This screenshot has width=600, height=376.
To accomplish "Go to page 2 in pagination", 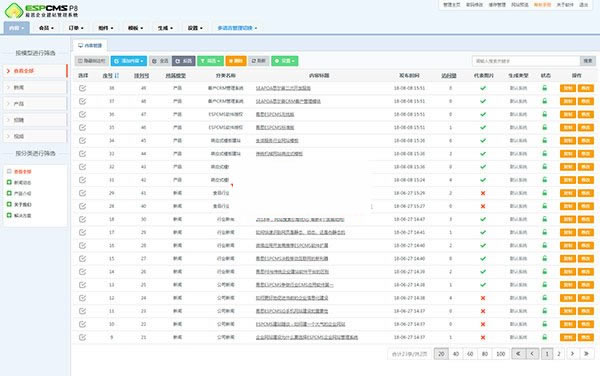I will coord(559,354).
